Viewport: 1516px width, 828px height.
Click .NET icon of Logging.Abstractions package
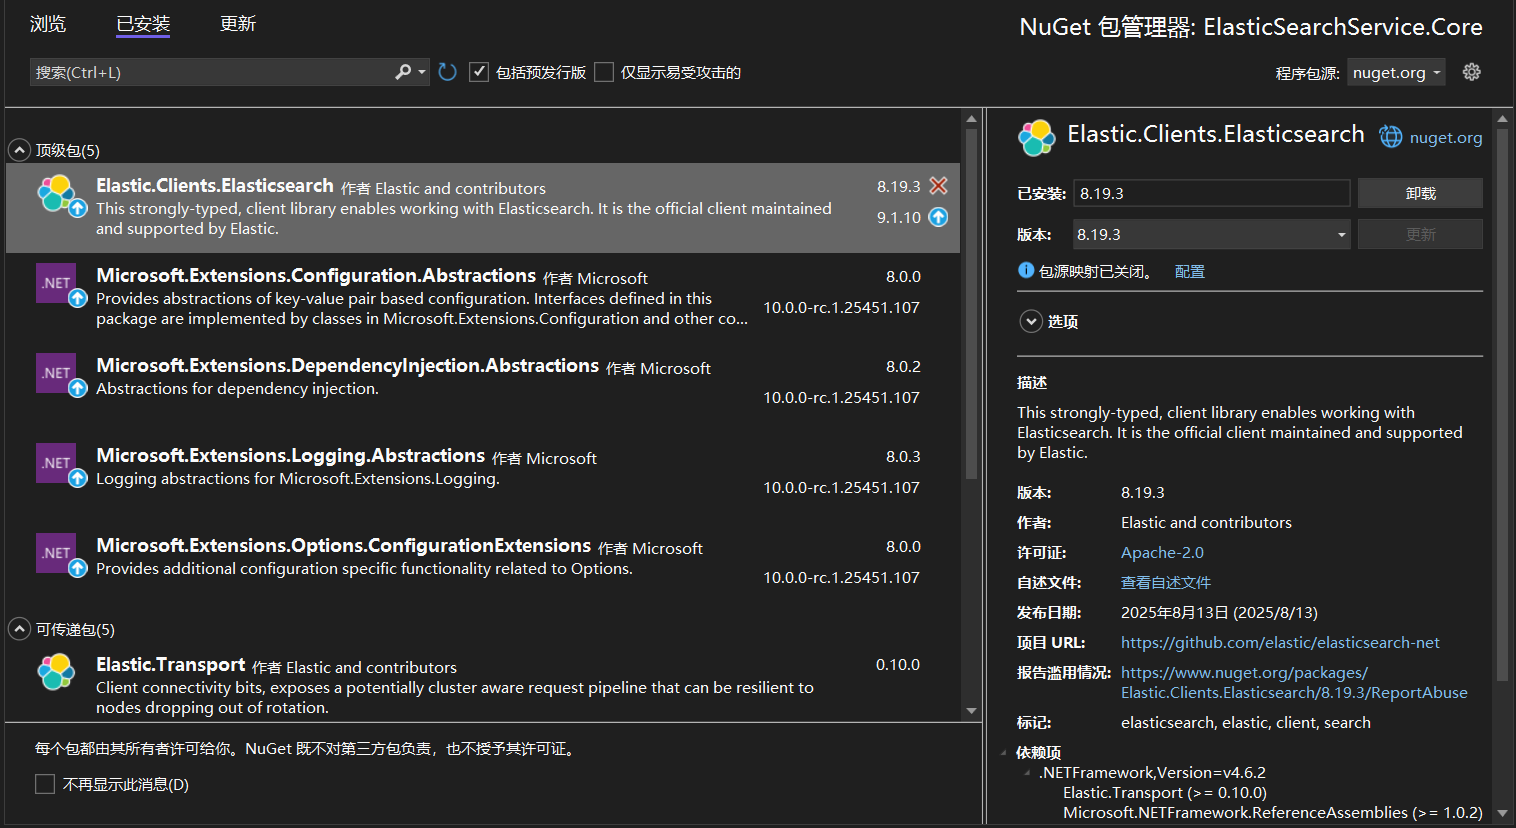coord(56,463)
